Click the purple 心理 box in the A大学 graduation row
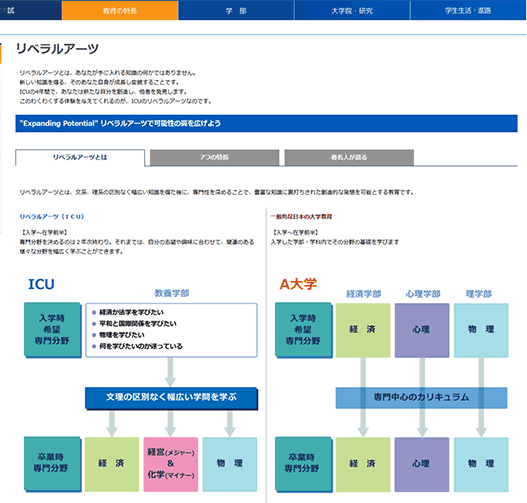 click(422, 464)
